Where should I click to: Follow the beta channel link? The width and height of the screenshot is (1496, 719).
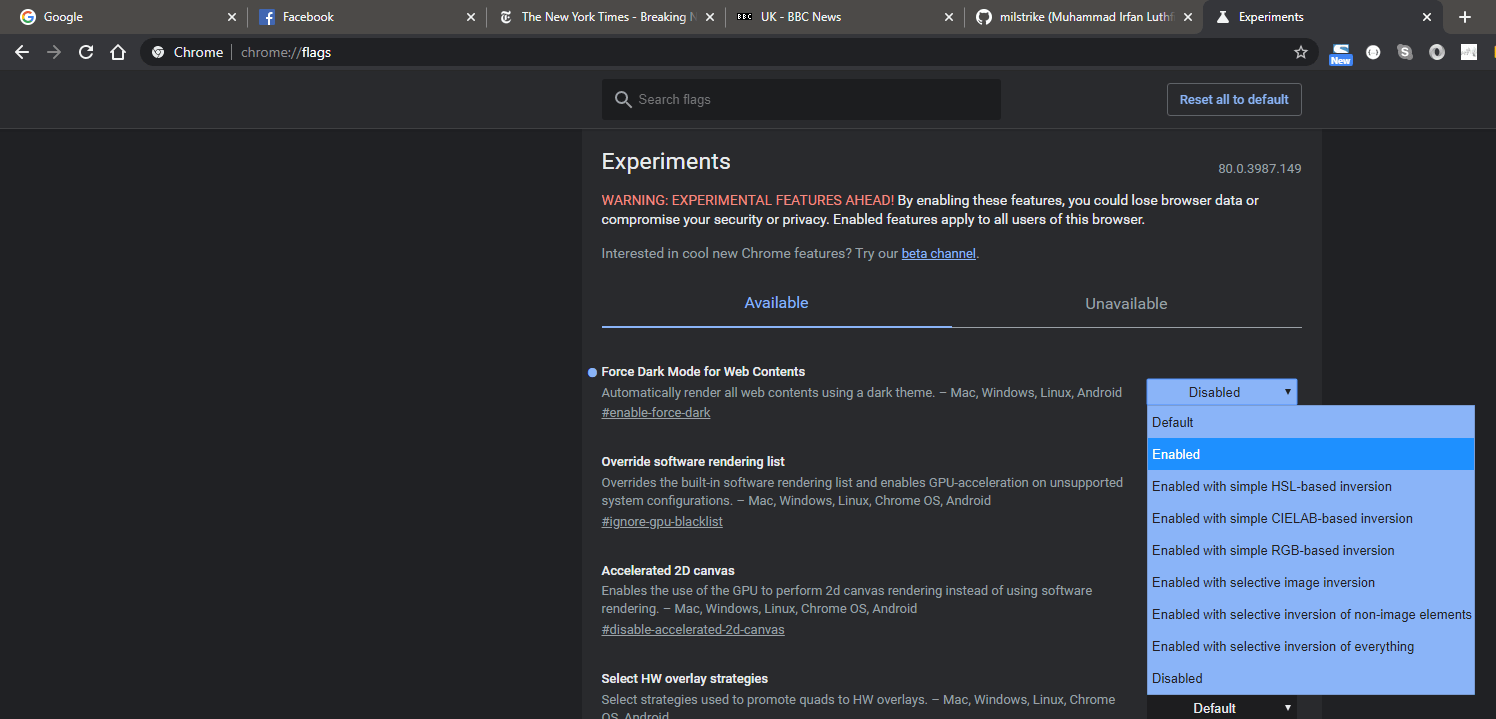click(938, 254)
